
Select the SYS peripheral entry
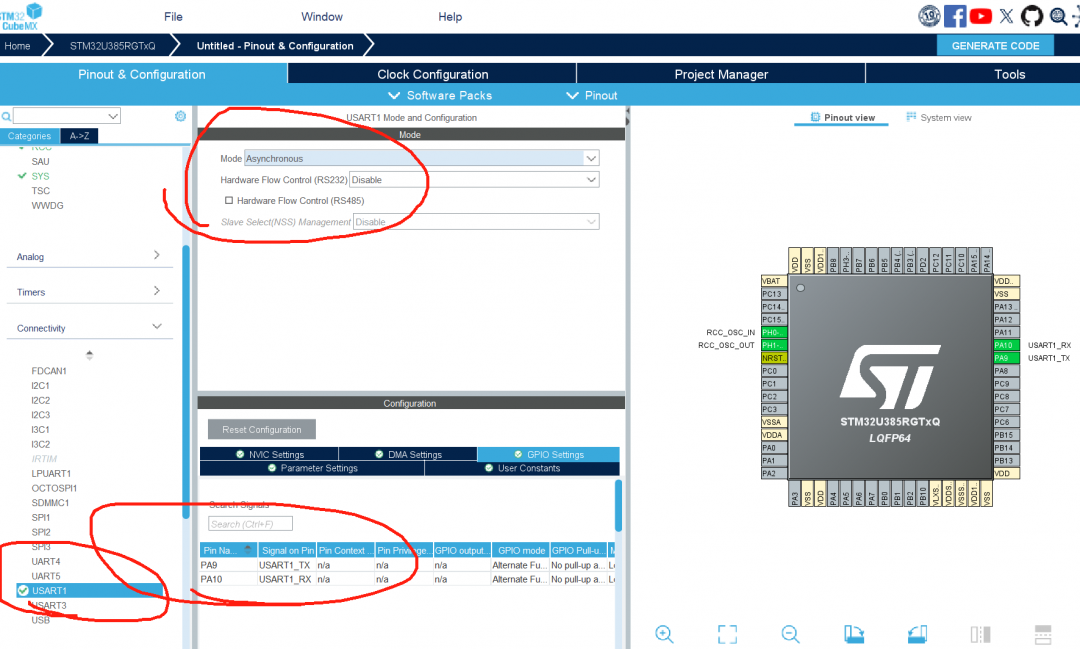[x=40, y=176]
